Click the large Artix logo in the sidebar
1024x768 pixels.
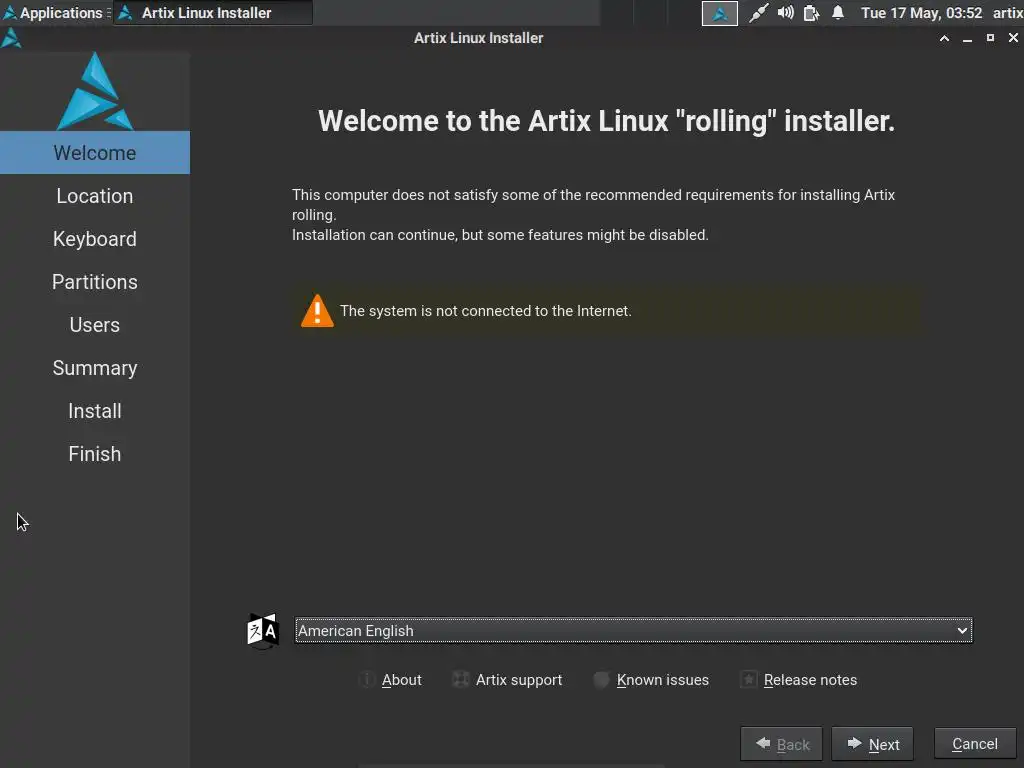pyautogui.click(x=95, y=92)
